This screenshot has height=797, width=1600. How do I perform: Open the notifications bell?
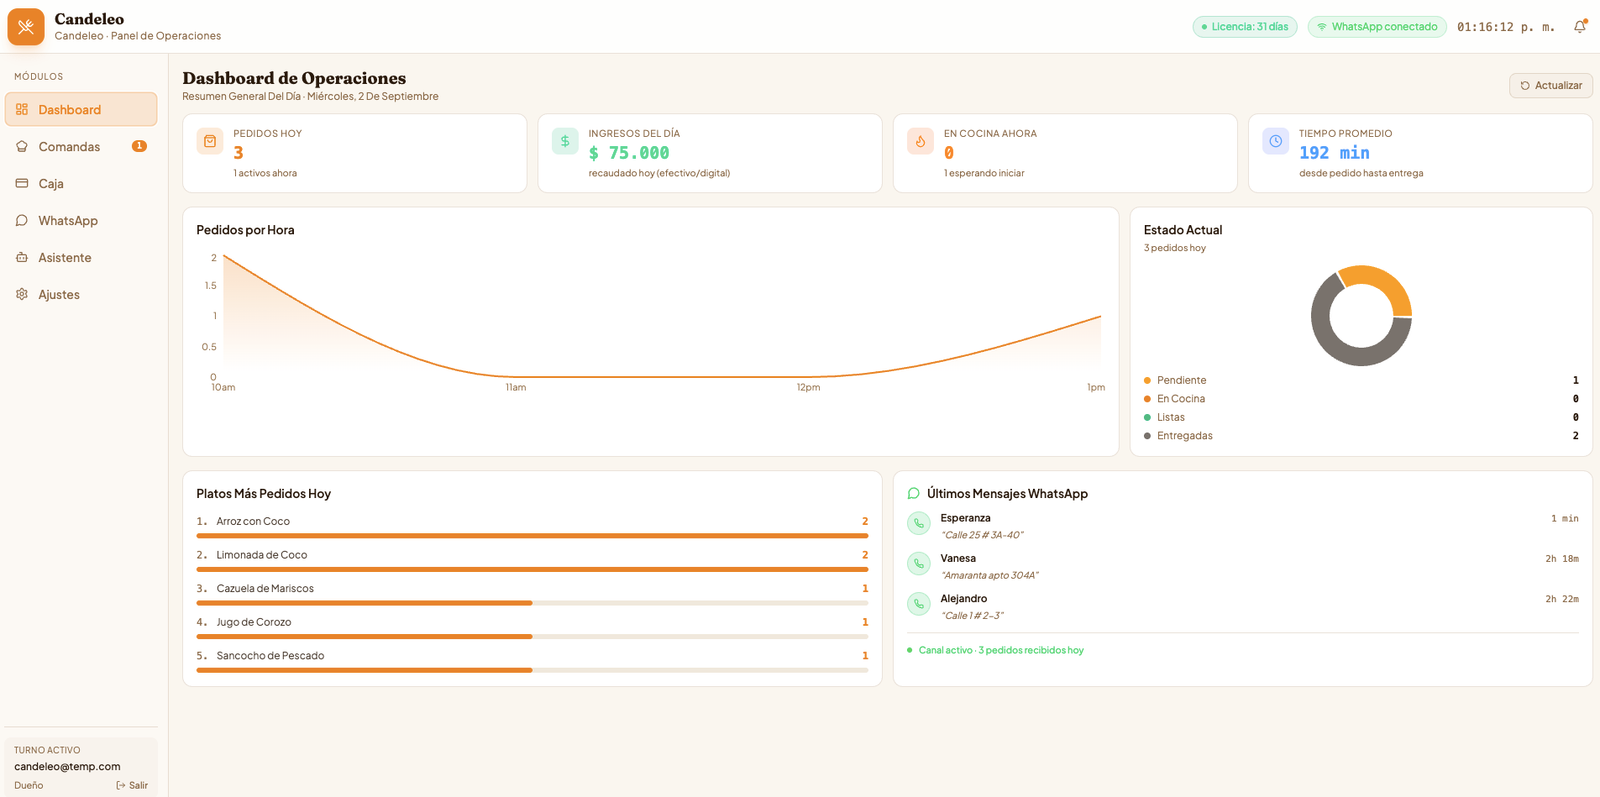pyautogui.click(x=1580, y=27)
